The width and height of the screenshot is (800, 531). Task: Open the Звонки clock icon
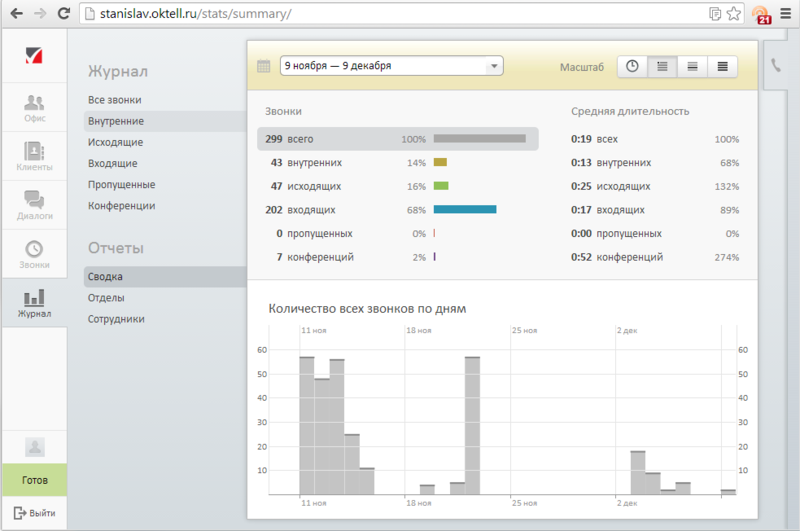(x=34, y=249)
